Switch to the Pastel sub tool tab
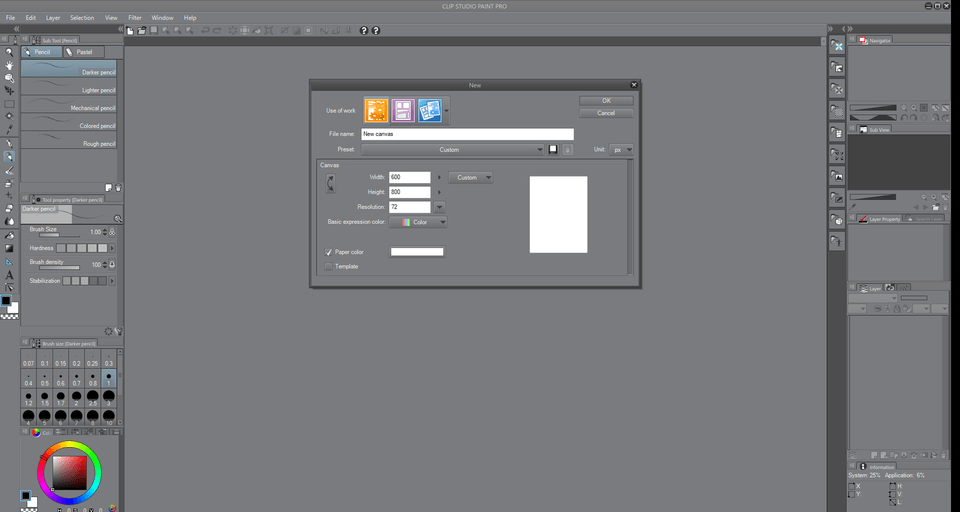960x512 pixels. click(x=84, y=52)
